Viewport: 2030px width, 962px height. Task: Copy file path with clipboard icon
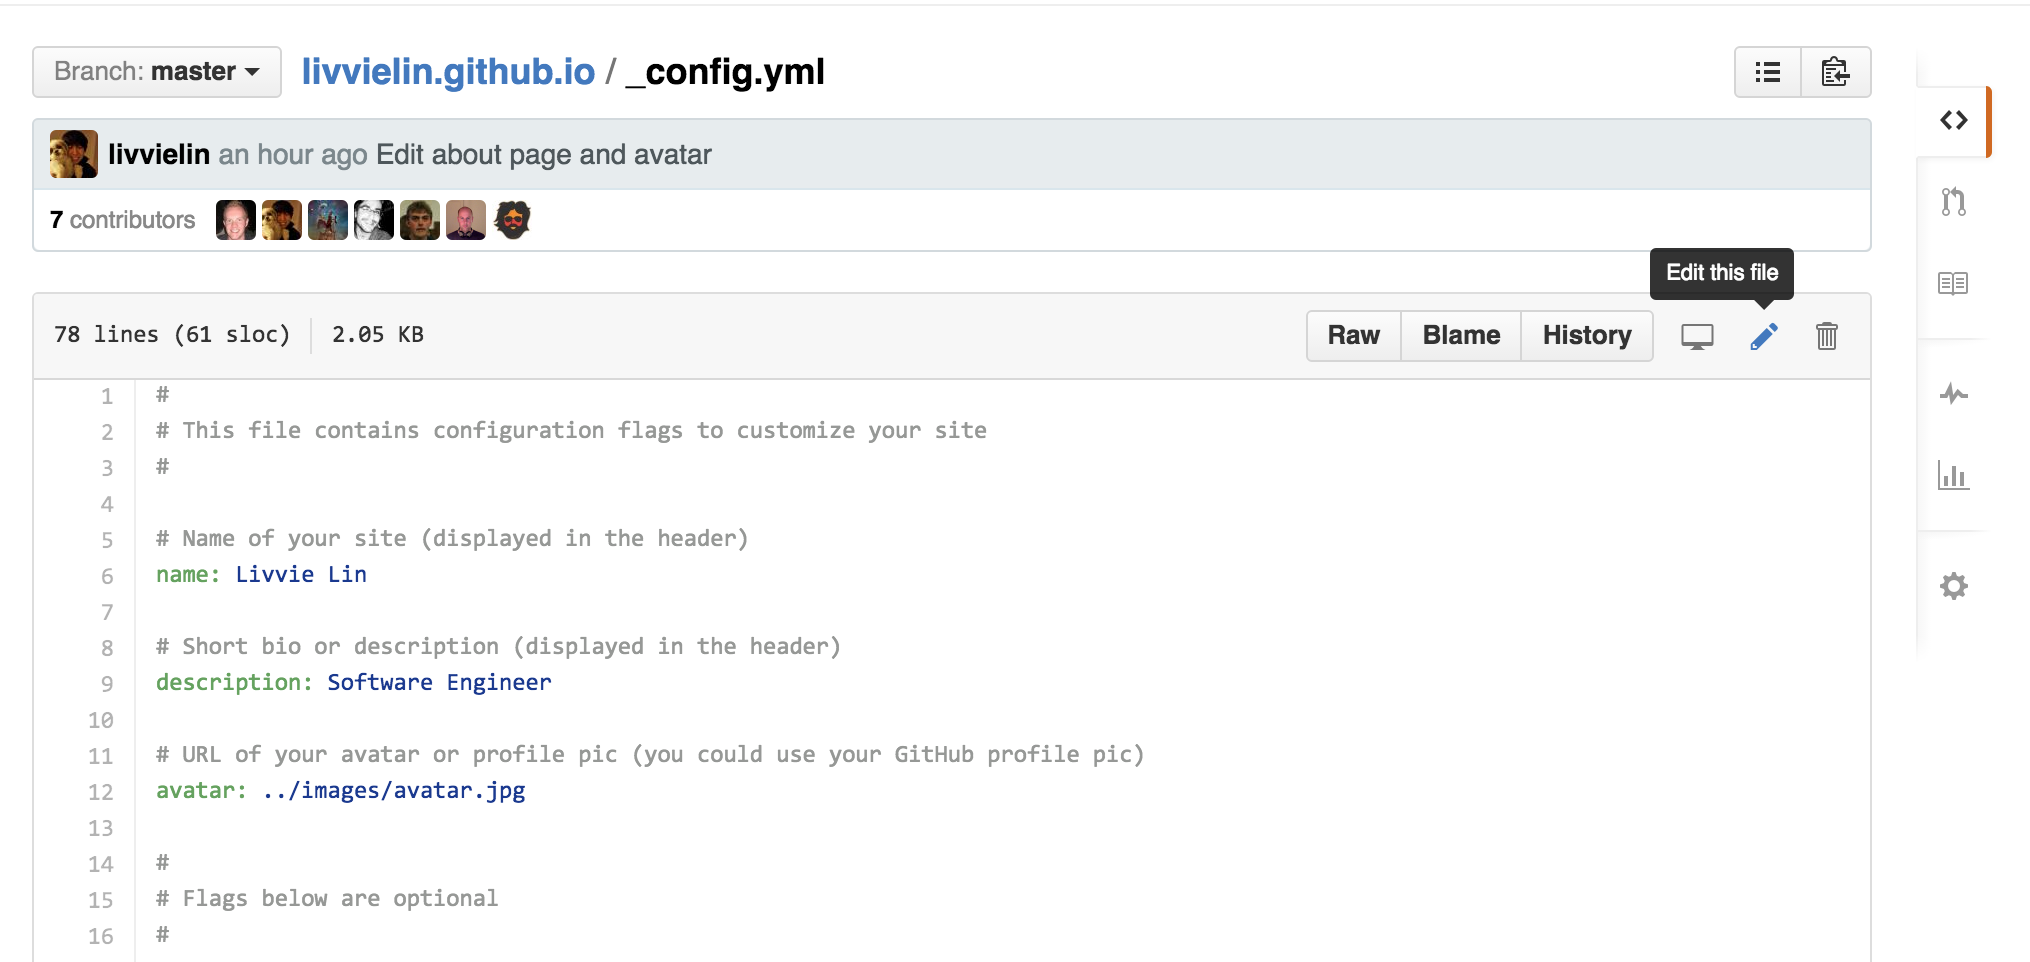[1835, 72]
